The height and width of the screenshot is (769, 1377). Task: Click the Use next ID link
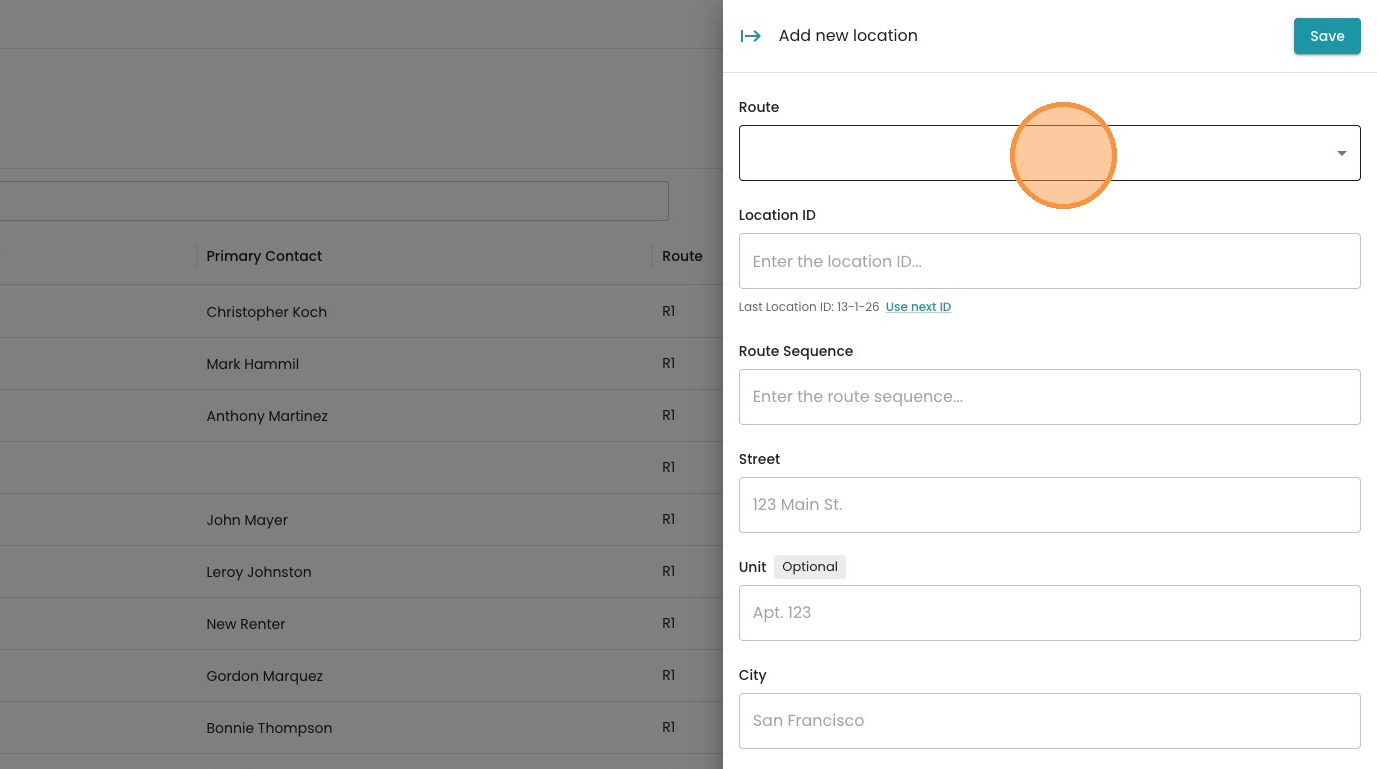pyautogui.click(x=918, y=307)
